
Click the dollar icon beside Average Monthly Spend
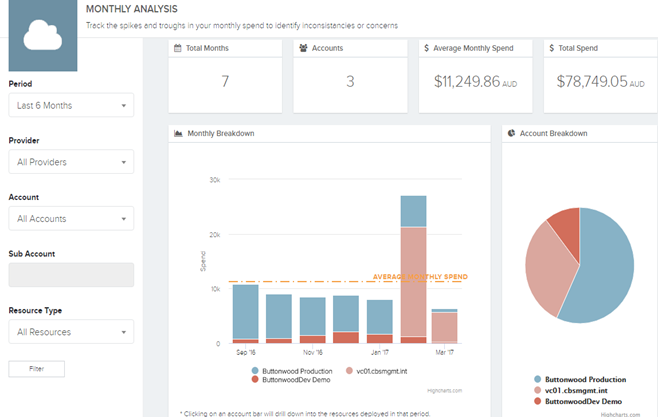(426, 48)
